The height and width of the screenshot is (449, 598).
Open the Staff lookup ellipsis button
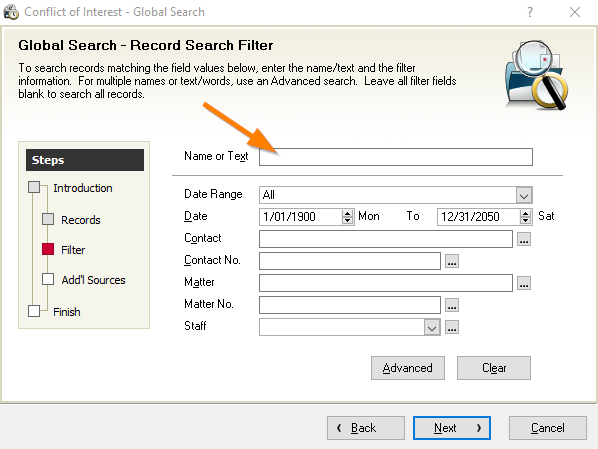[452, 328]
